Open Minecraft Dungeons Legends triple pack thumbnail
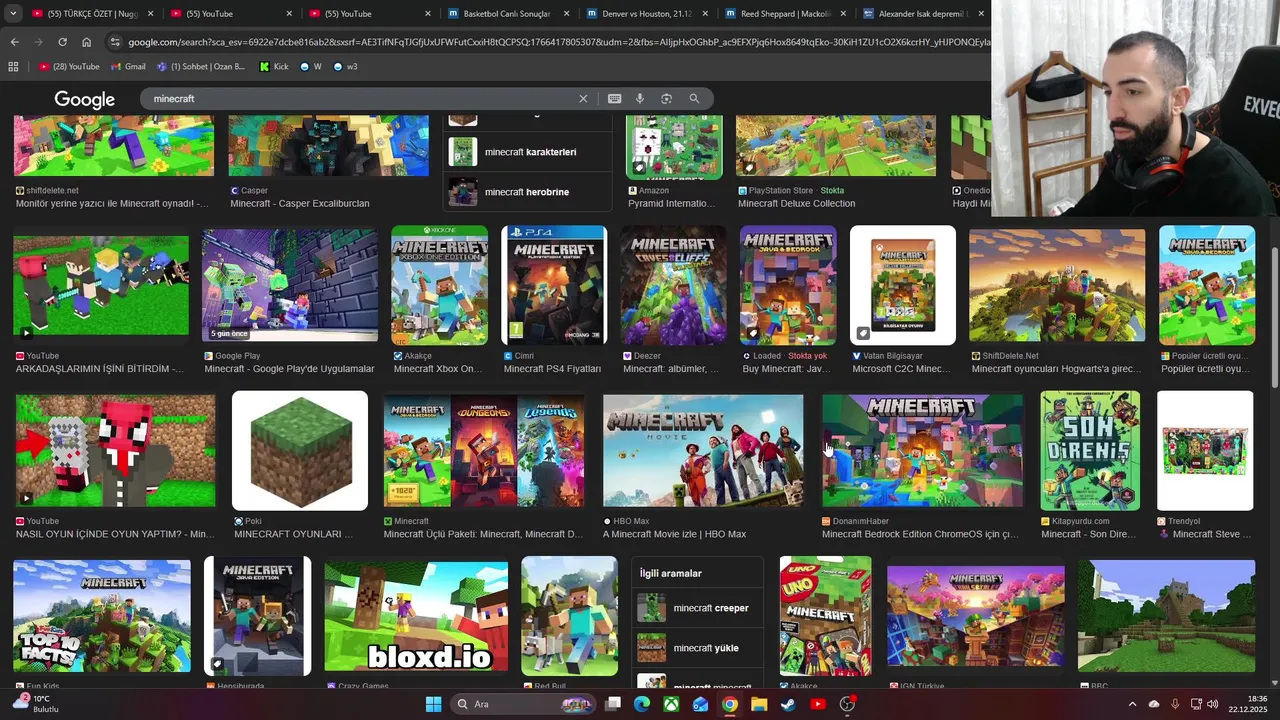This screenshot has height=720, width=1280. (x=484, y=451)
